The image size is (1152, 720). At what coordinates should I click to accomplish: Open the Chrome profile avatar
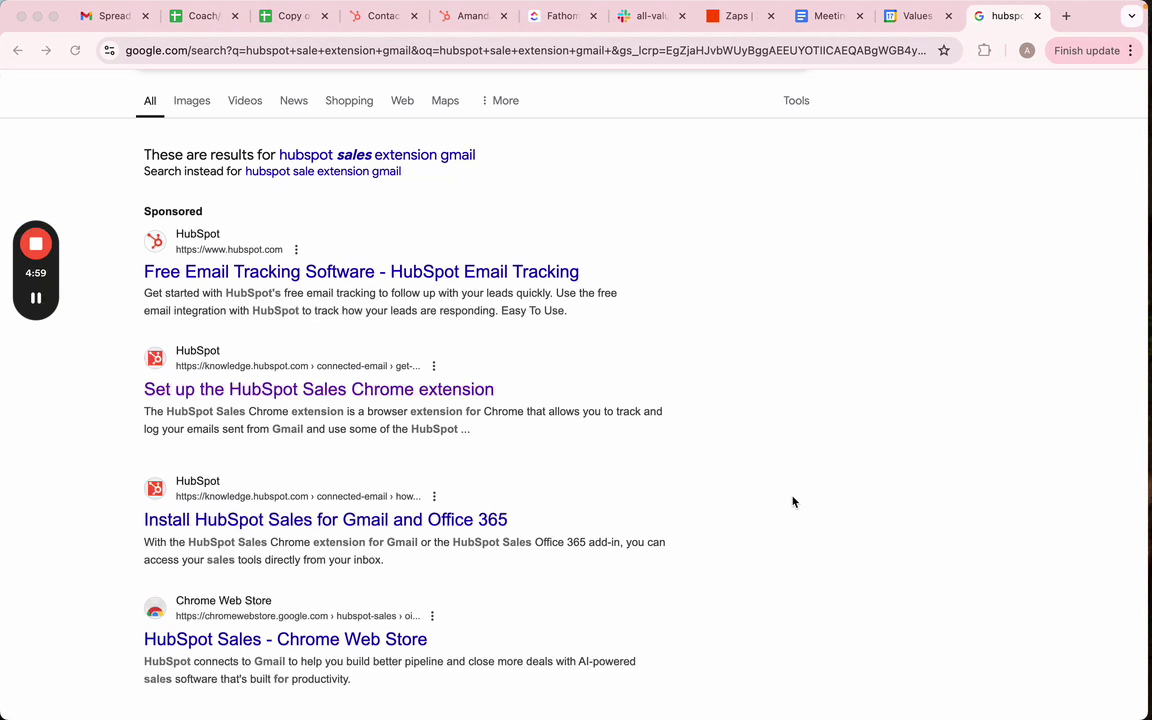click(x=1027, y=51)
